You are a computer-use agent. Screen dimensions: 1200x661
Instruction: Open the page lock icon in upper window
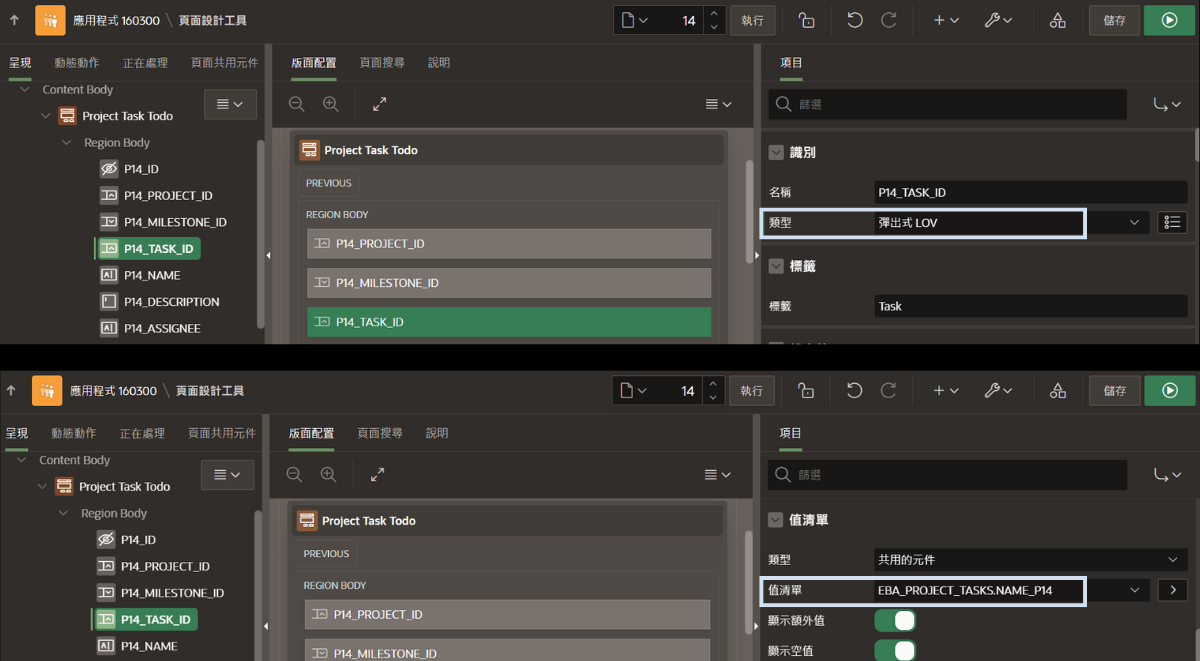pyautogui.click(x=807, y=20)
